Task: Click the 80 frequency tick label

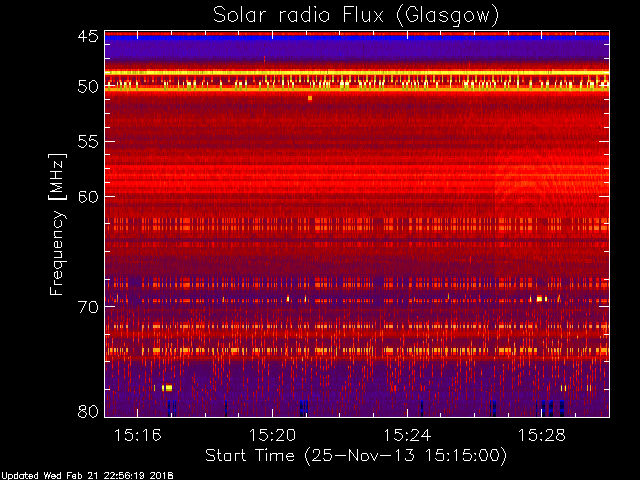Action: [88, 411]
